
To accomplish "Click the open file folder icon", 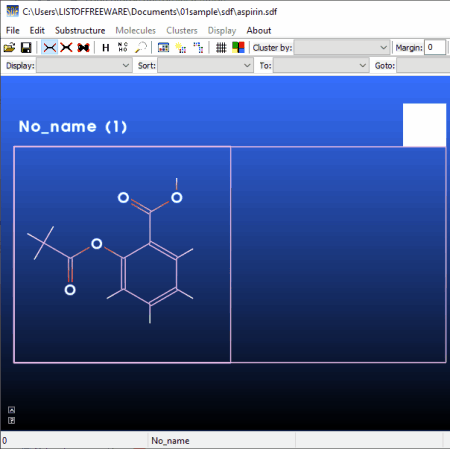I will [x=9, y=48].
